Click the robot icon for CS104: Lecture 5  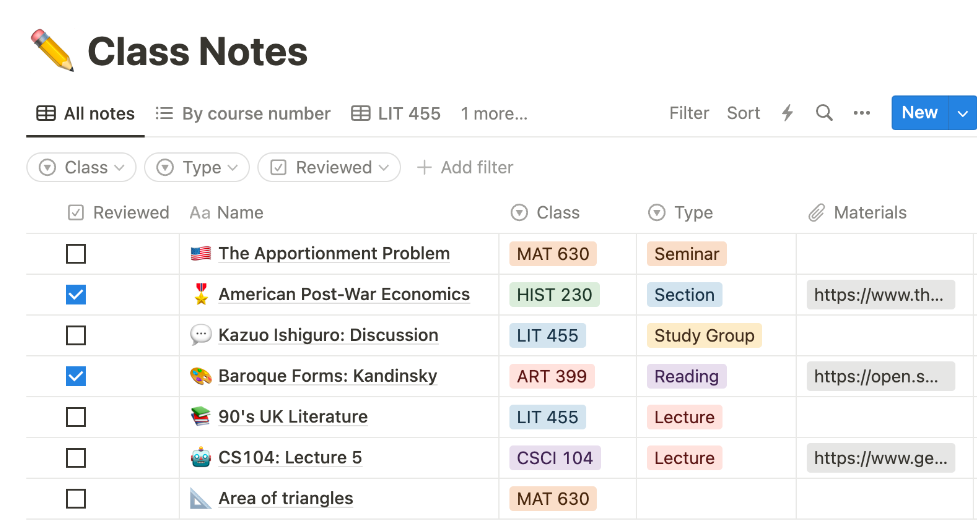(x=201, y=458)
